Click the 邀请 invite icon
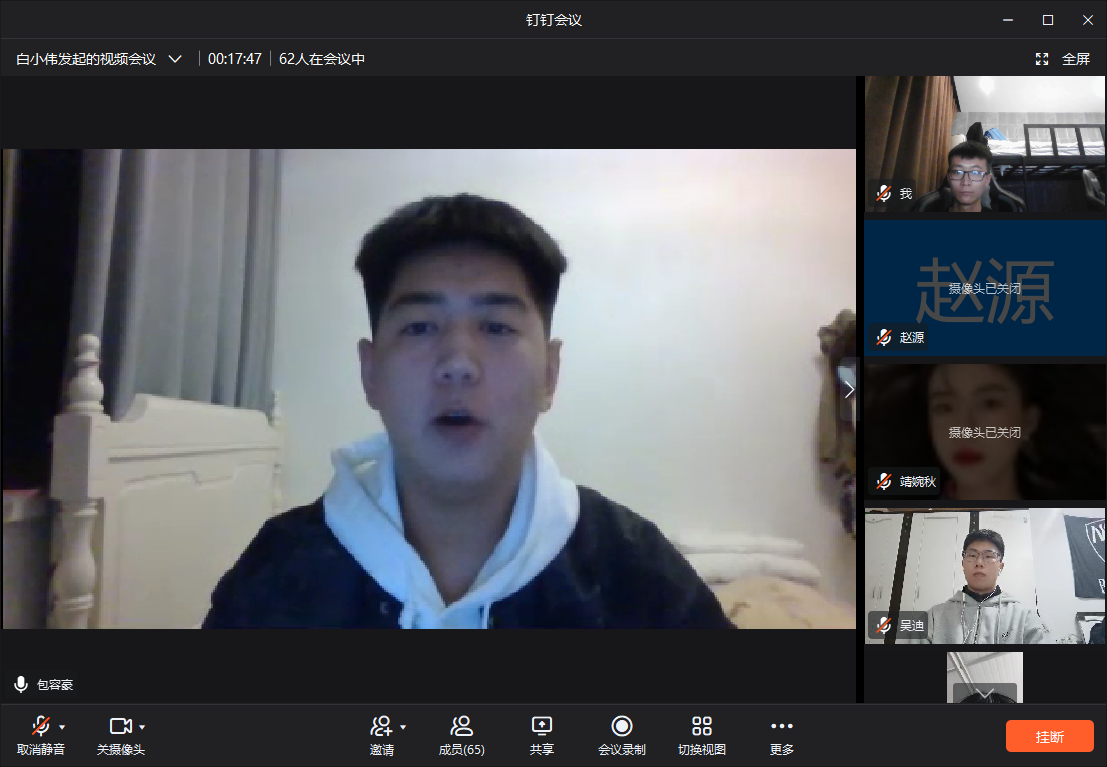The height and width of the screenshot is (767, 1107). coord(381,726)
